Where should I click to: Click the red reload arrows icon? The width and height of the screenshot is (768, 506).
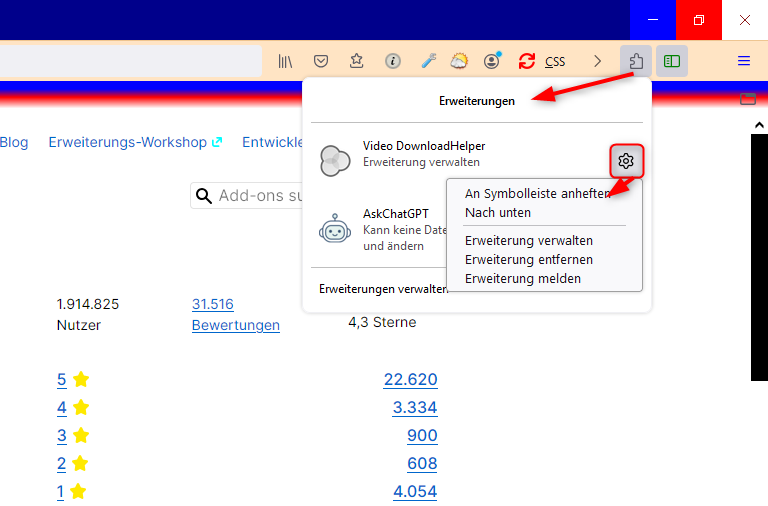click(527, 61)
